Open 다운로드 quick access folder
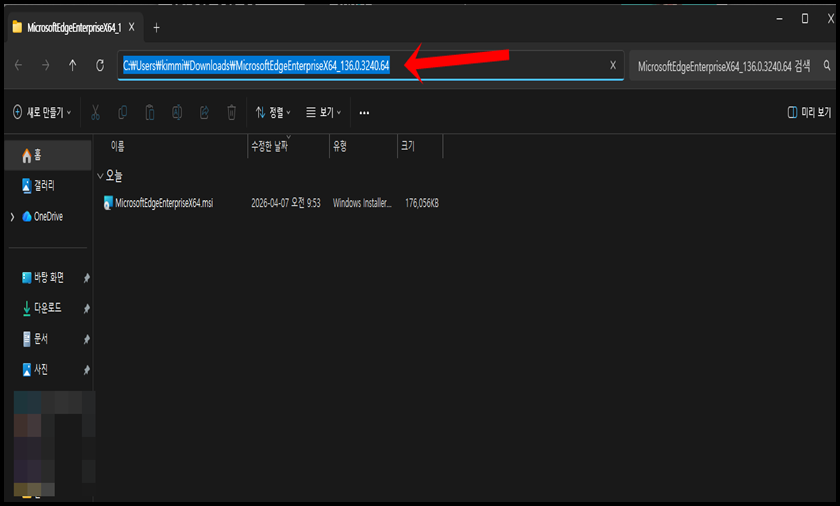Viewport: 840px width, 506px height. (42, 308)
